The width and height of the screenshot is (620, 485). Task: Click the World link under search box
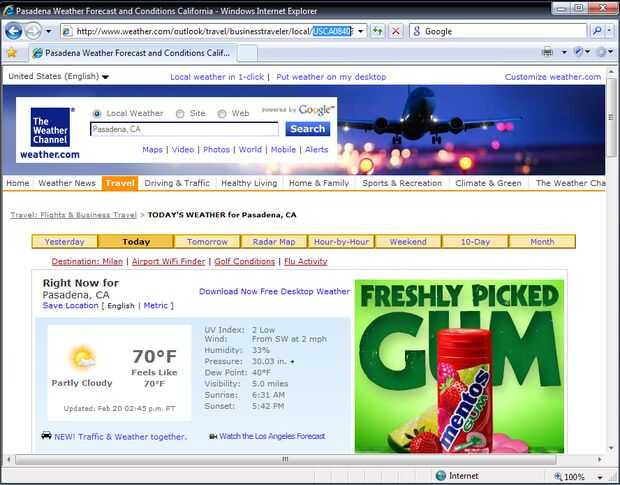[250, 149]
